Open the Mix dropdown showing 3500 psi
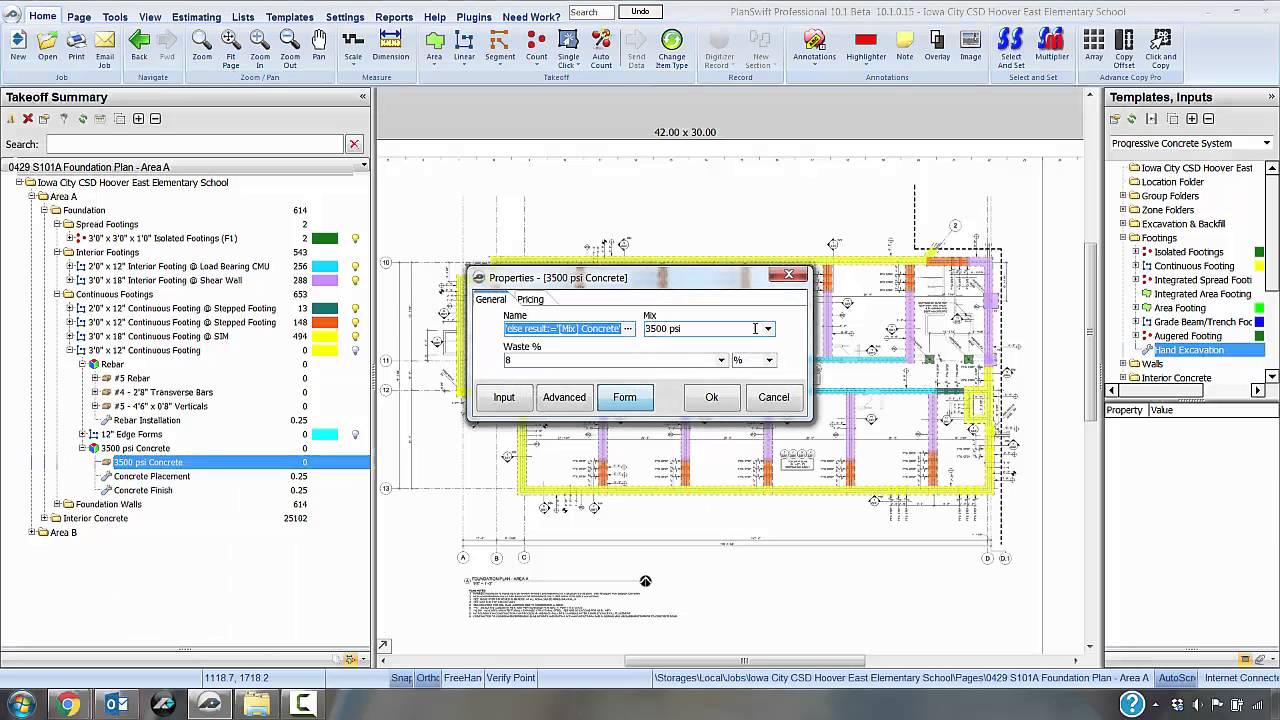 768,329
